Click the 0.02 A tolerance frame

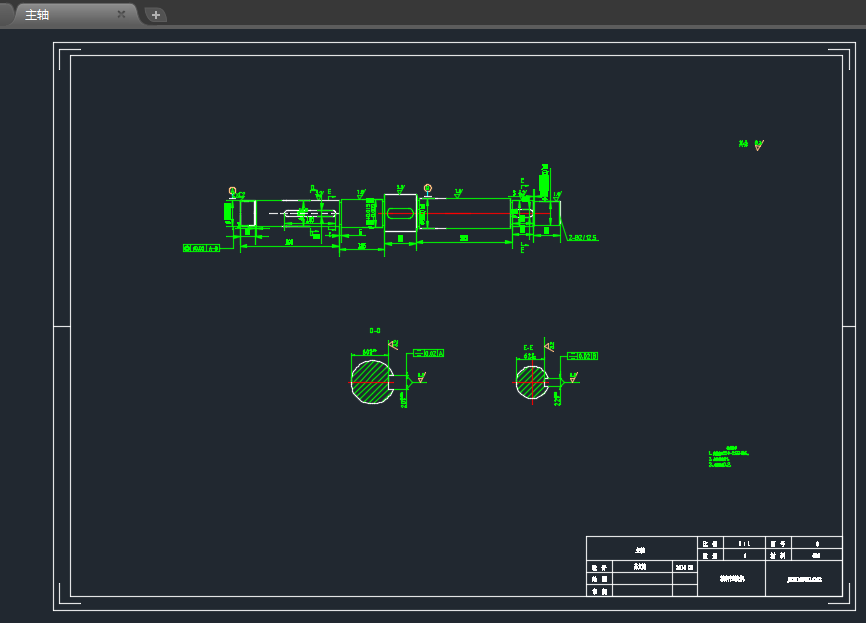coord(429,353)
